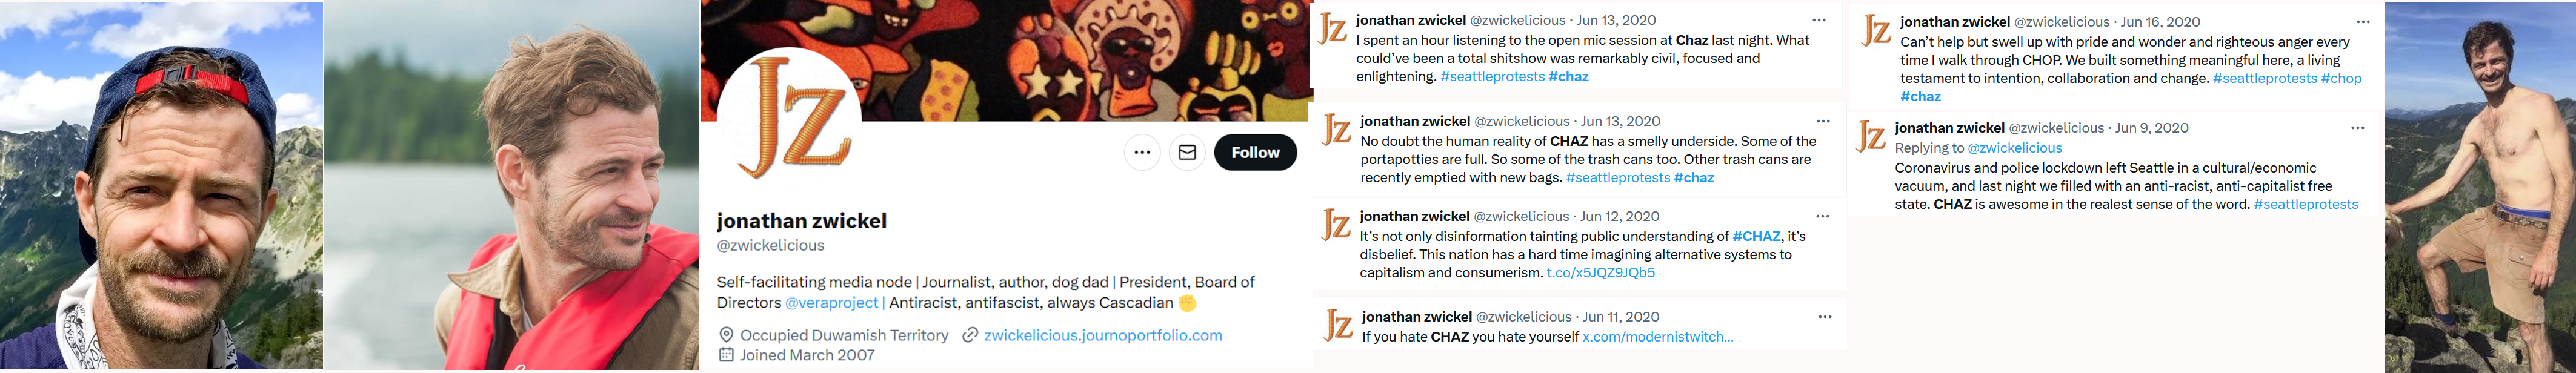2576x373 pixels.
Task: Click the #CHAZ hashtag in the Jun 12 tweet
Action: pyautogui.click(x=1756, y=236)
